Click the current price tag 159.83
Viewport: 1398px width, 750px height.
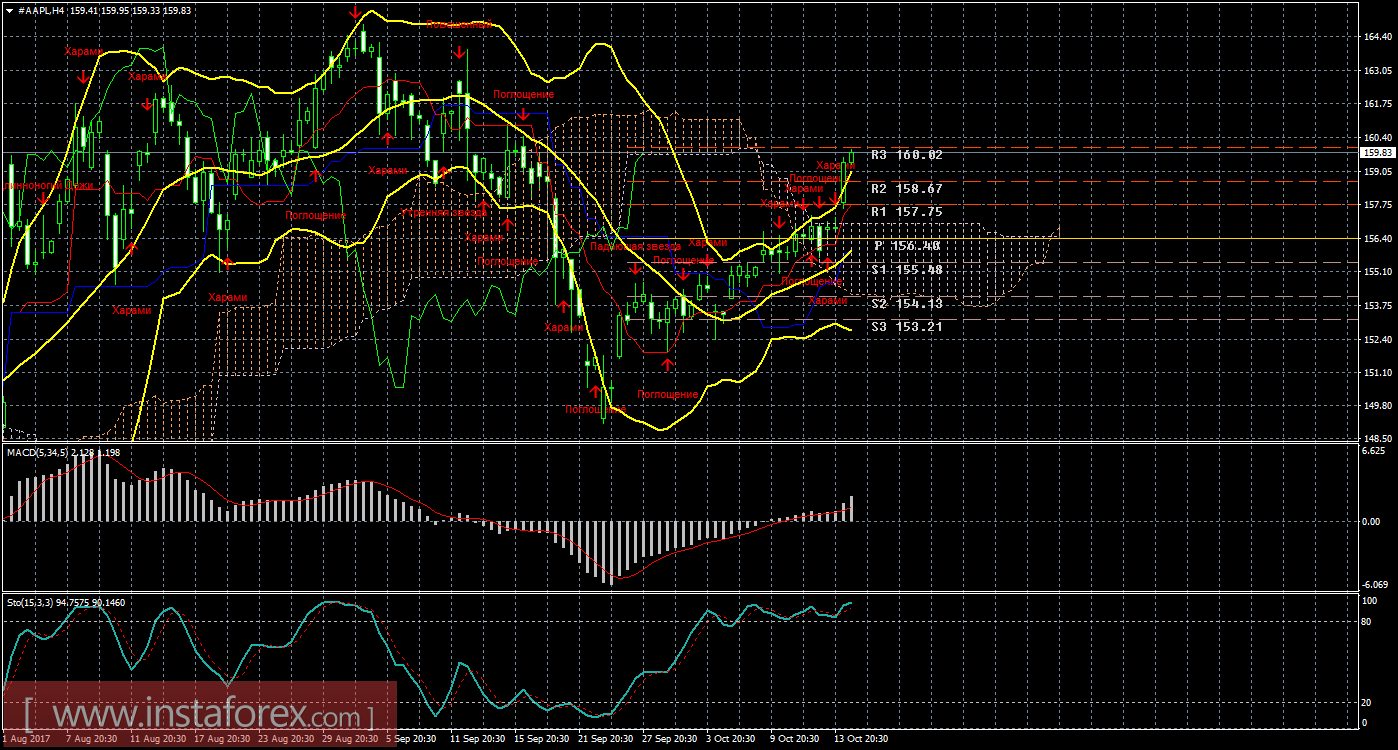1378,152
